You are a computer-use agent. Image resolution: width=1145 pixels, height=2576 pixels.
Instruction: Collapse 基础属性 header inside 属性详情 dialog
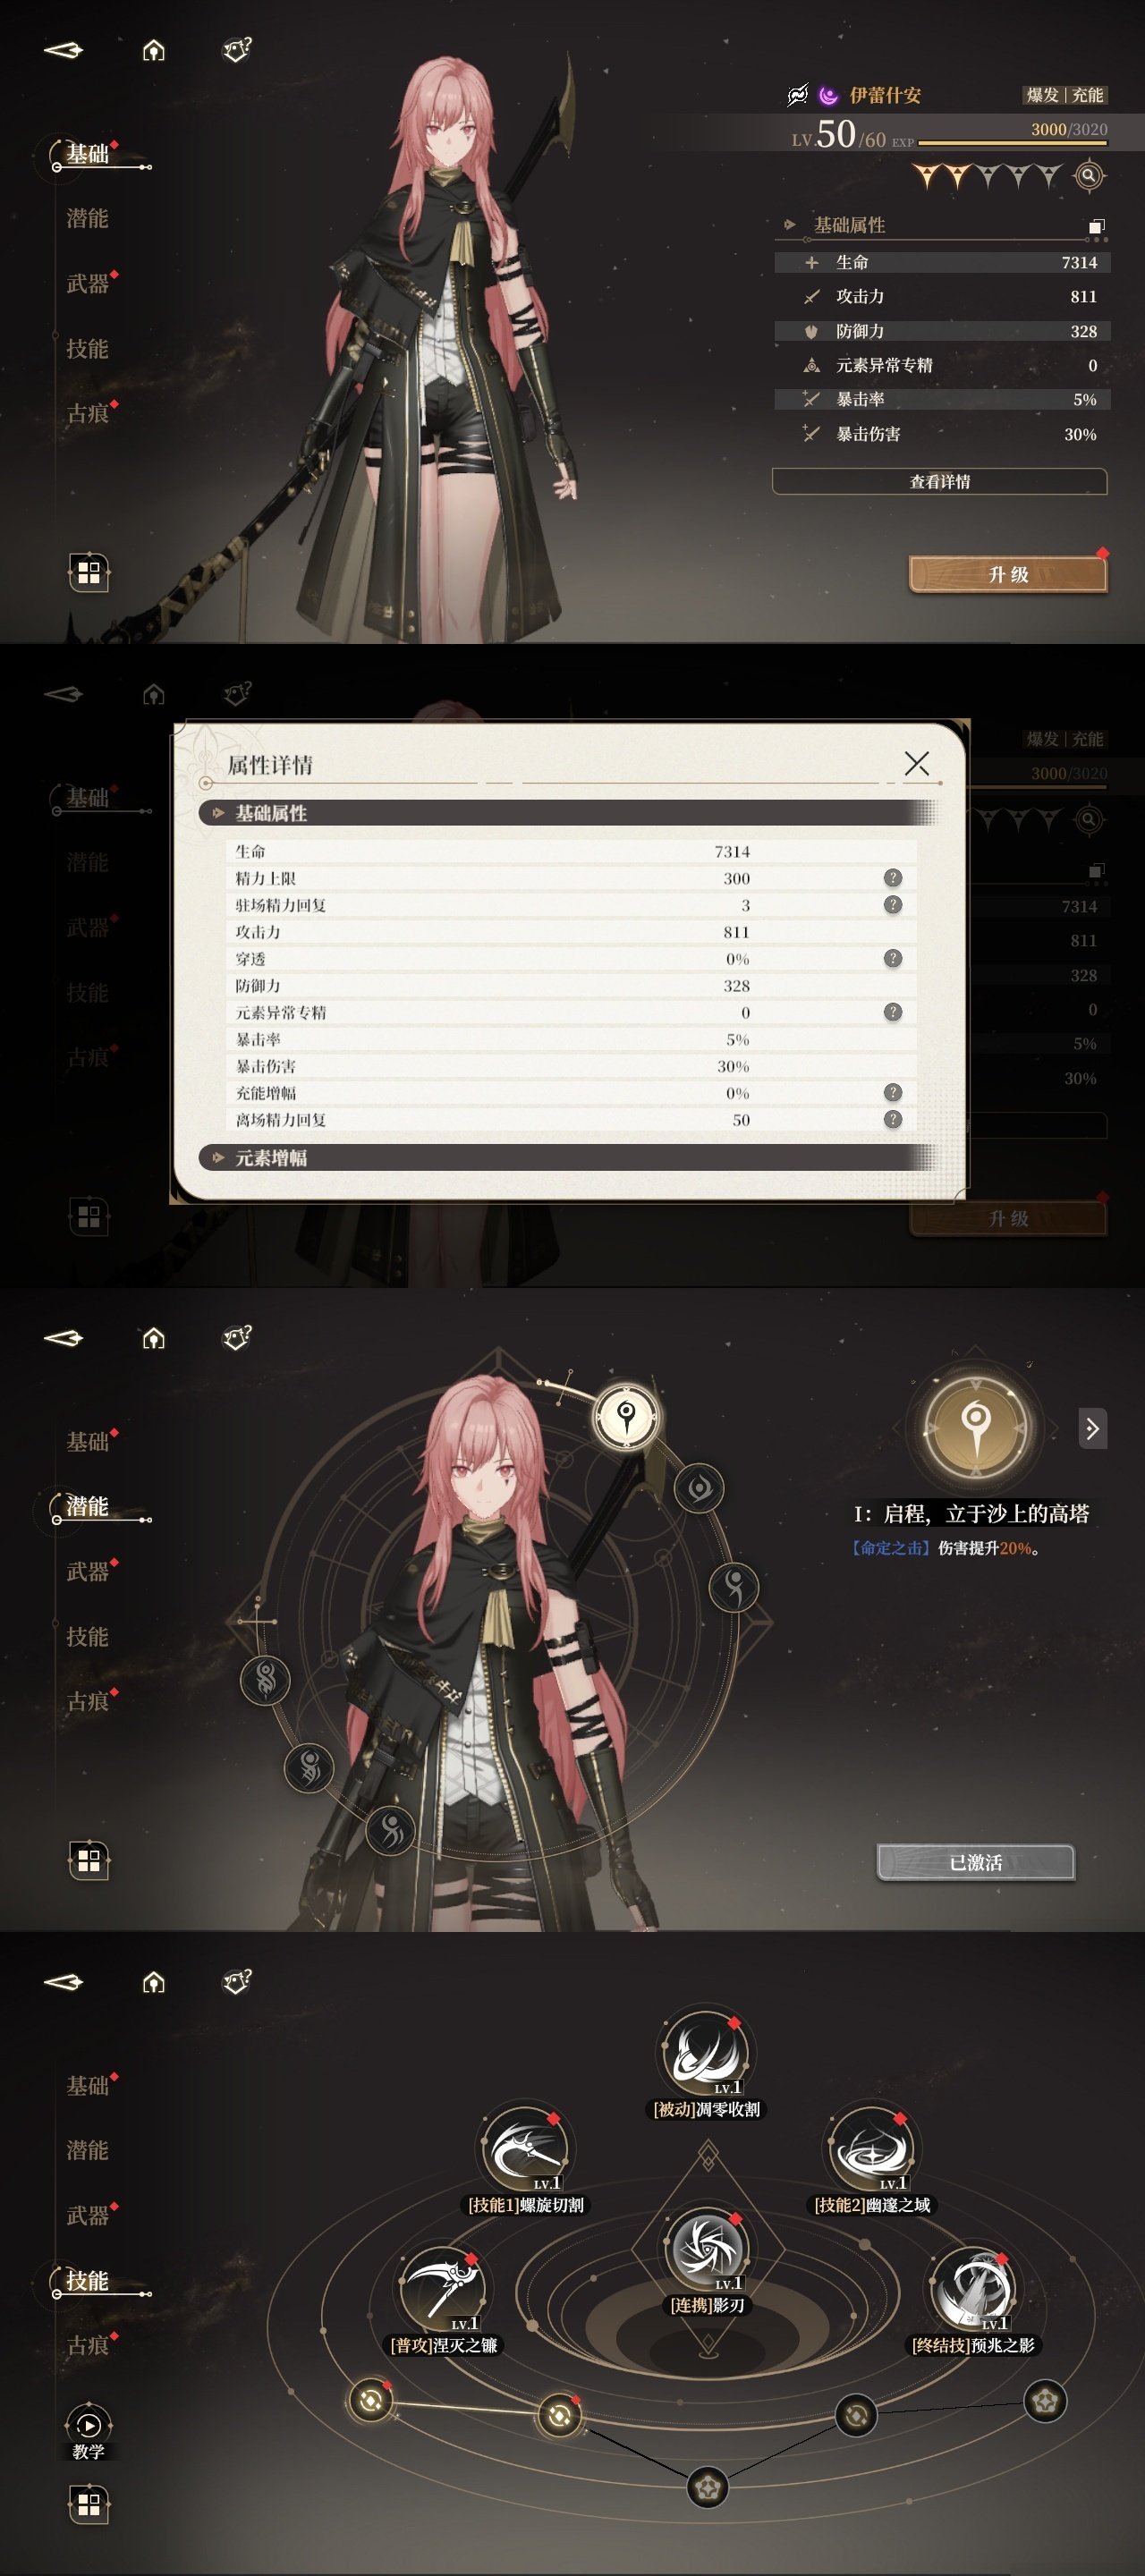pyautogui.click(x=568, y=813)
